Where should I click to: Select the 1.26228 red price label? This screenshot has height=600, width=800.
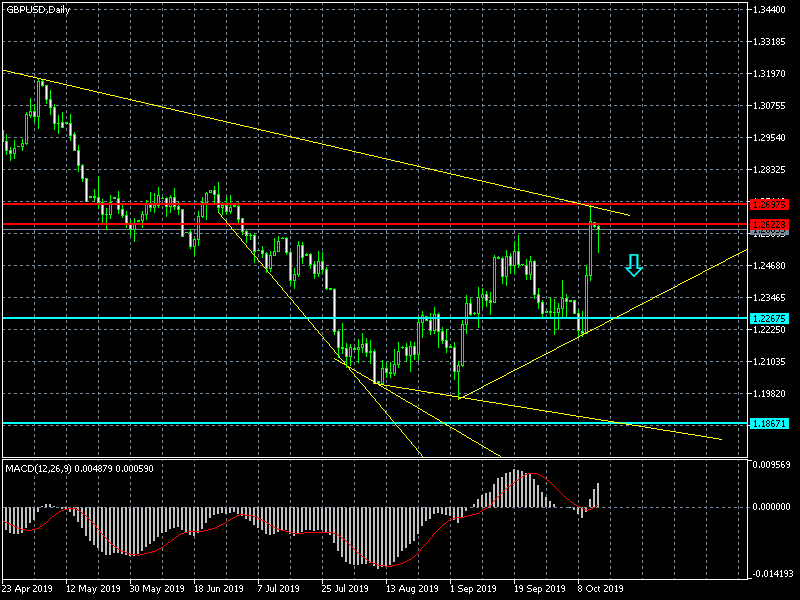point(769,224)
